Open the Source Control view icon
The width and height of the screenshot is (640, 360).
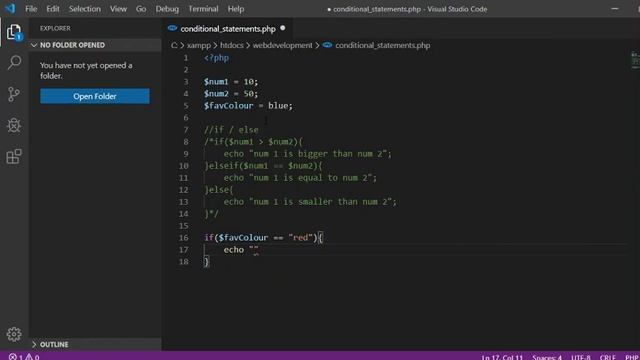pos(14,94)
